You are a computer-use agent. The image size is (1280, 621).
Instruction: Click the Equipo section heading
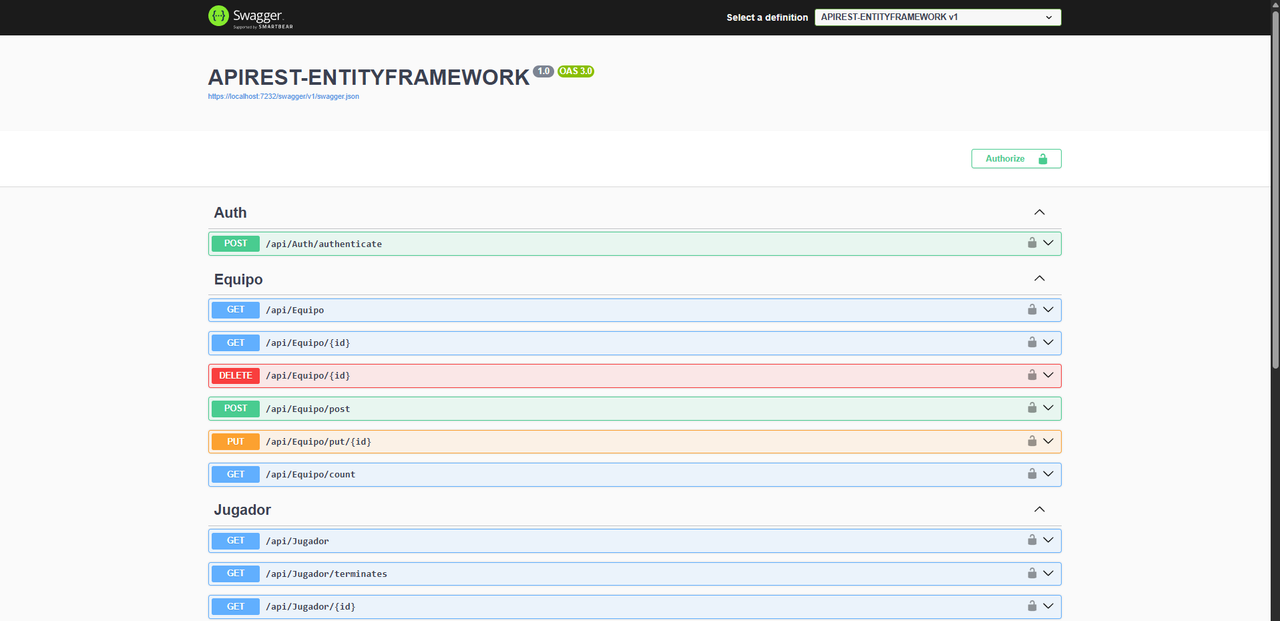238,279
